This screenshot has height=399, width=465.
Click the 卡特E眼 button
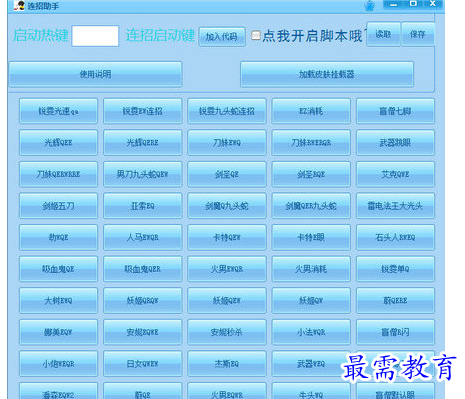311,237
